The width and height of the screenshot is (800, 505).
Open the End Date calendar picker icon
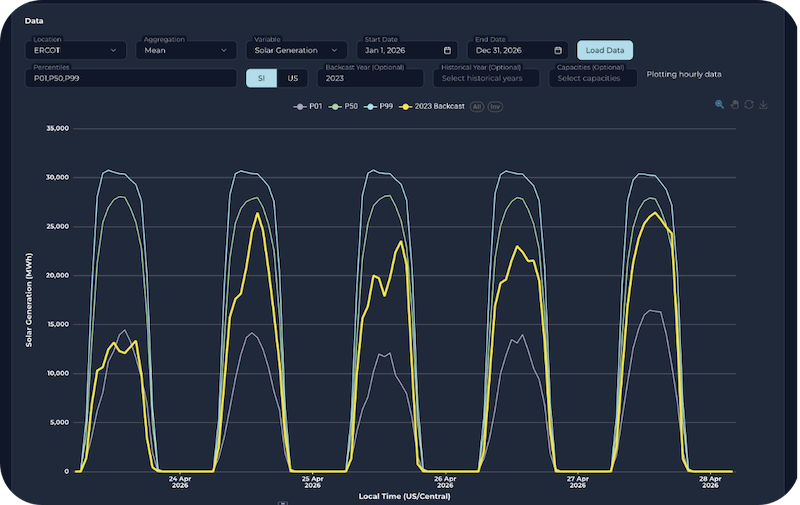(557, 50)
